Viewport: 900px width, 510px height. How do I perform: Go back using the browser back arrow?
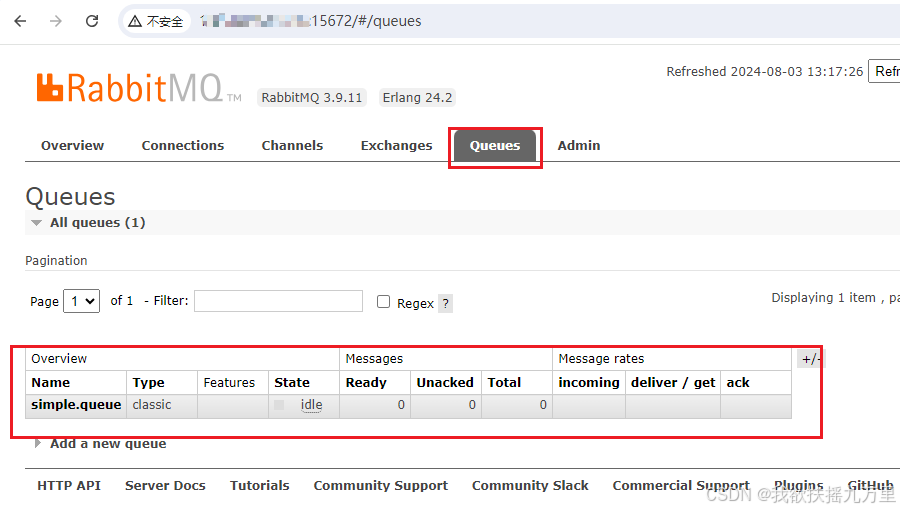tap(20, 21)
